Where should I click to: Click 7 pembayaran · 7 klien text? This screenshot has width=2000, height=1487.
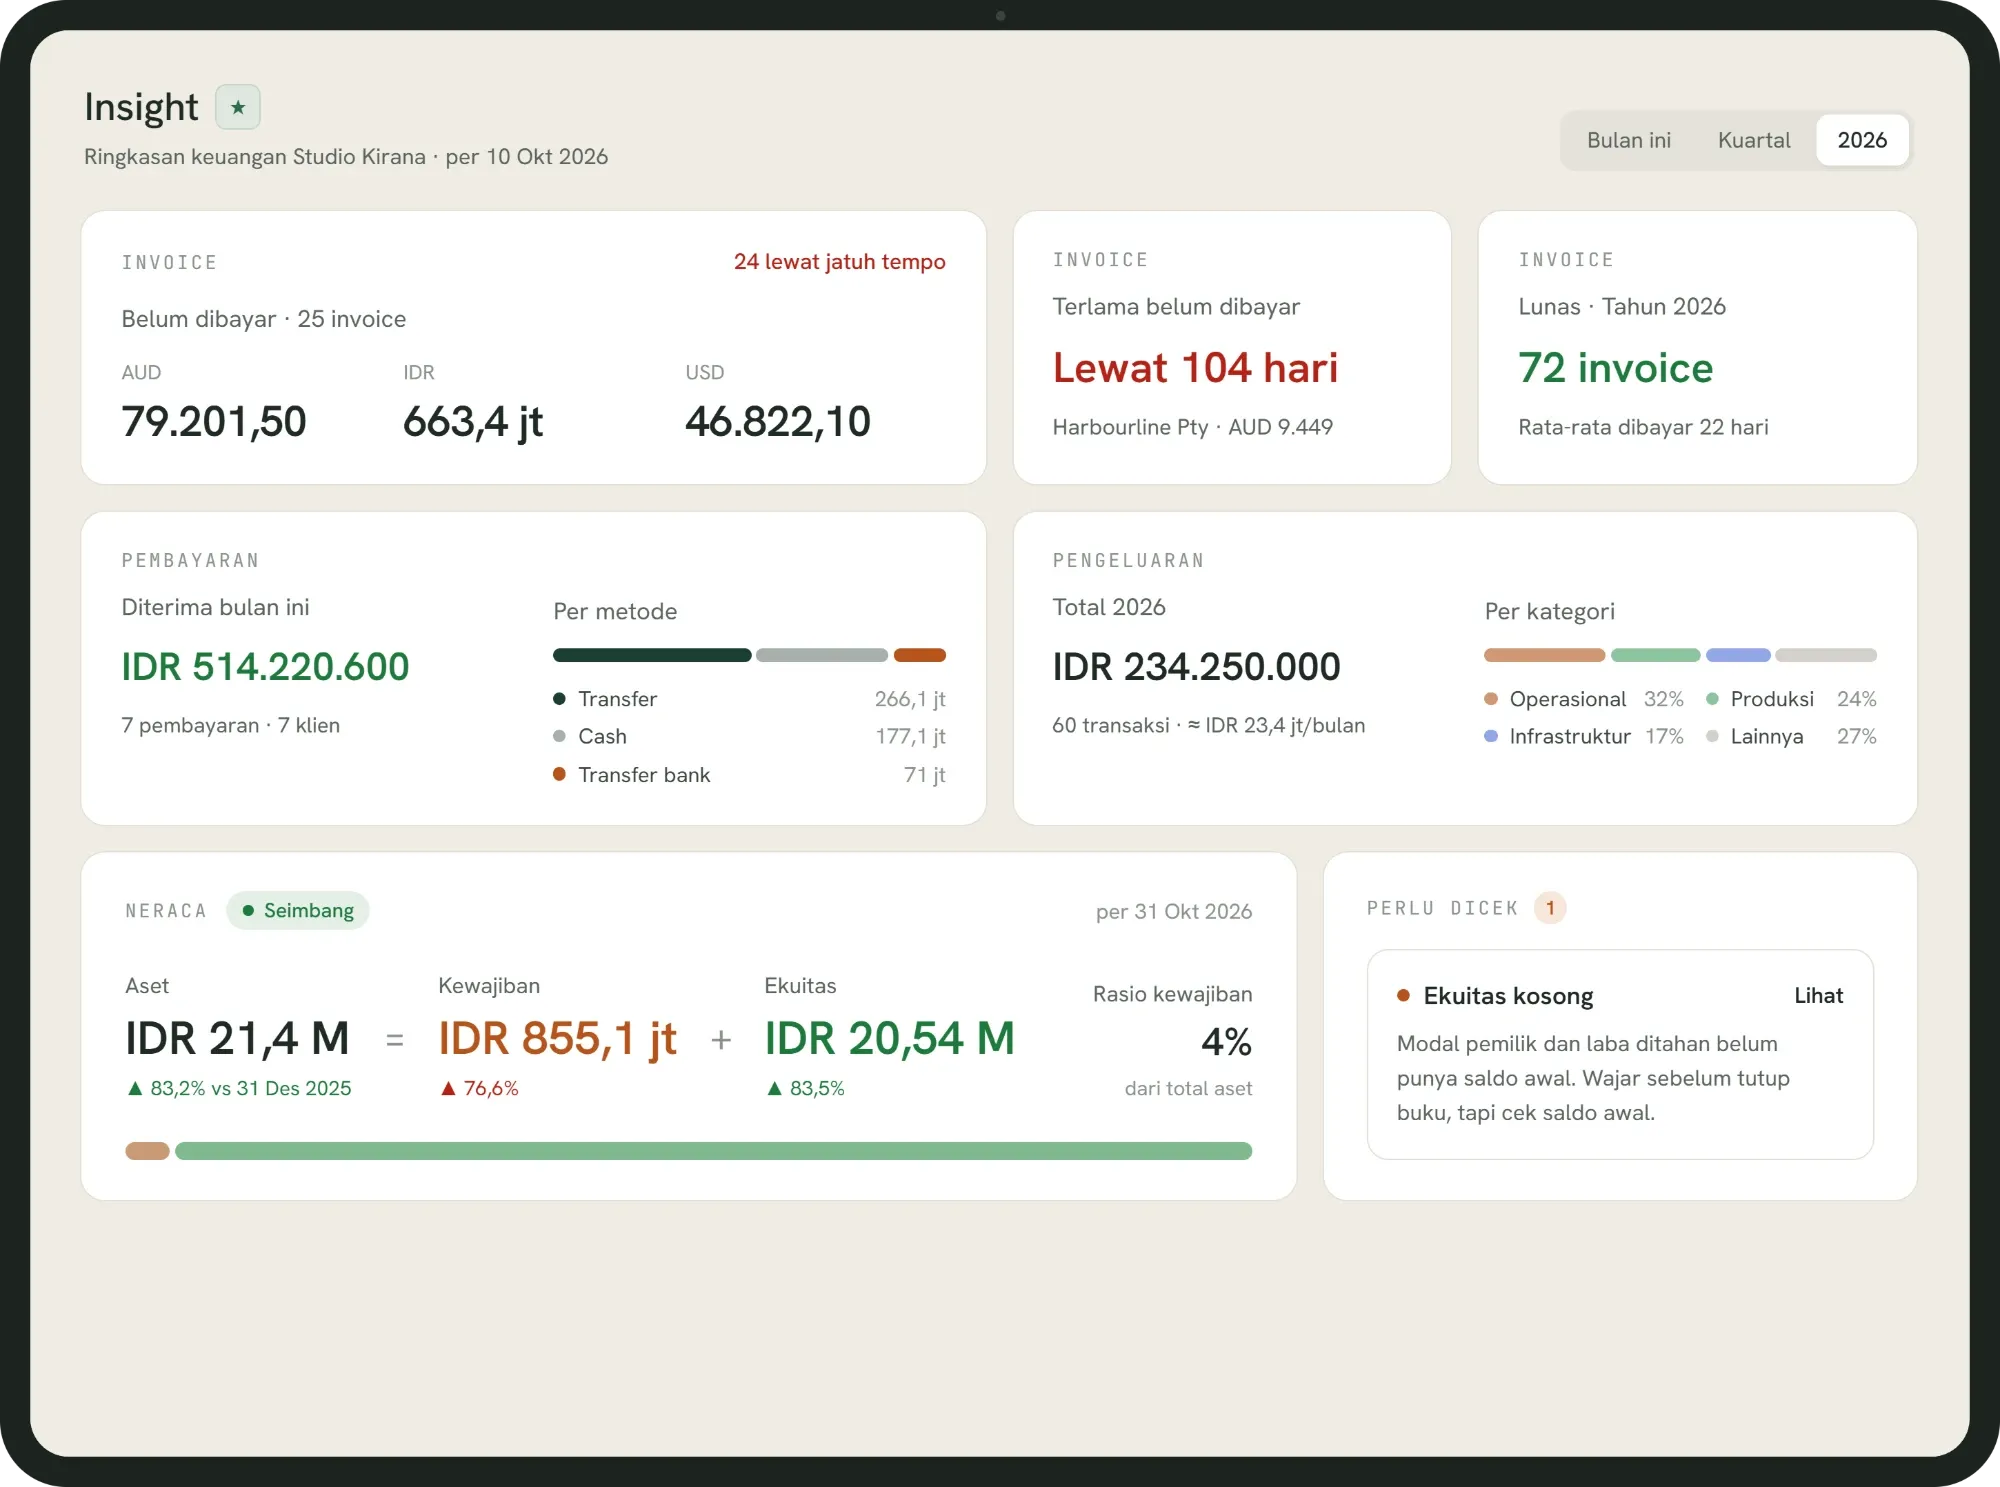tap(230, 725)
